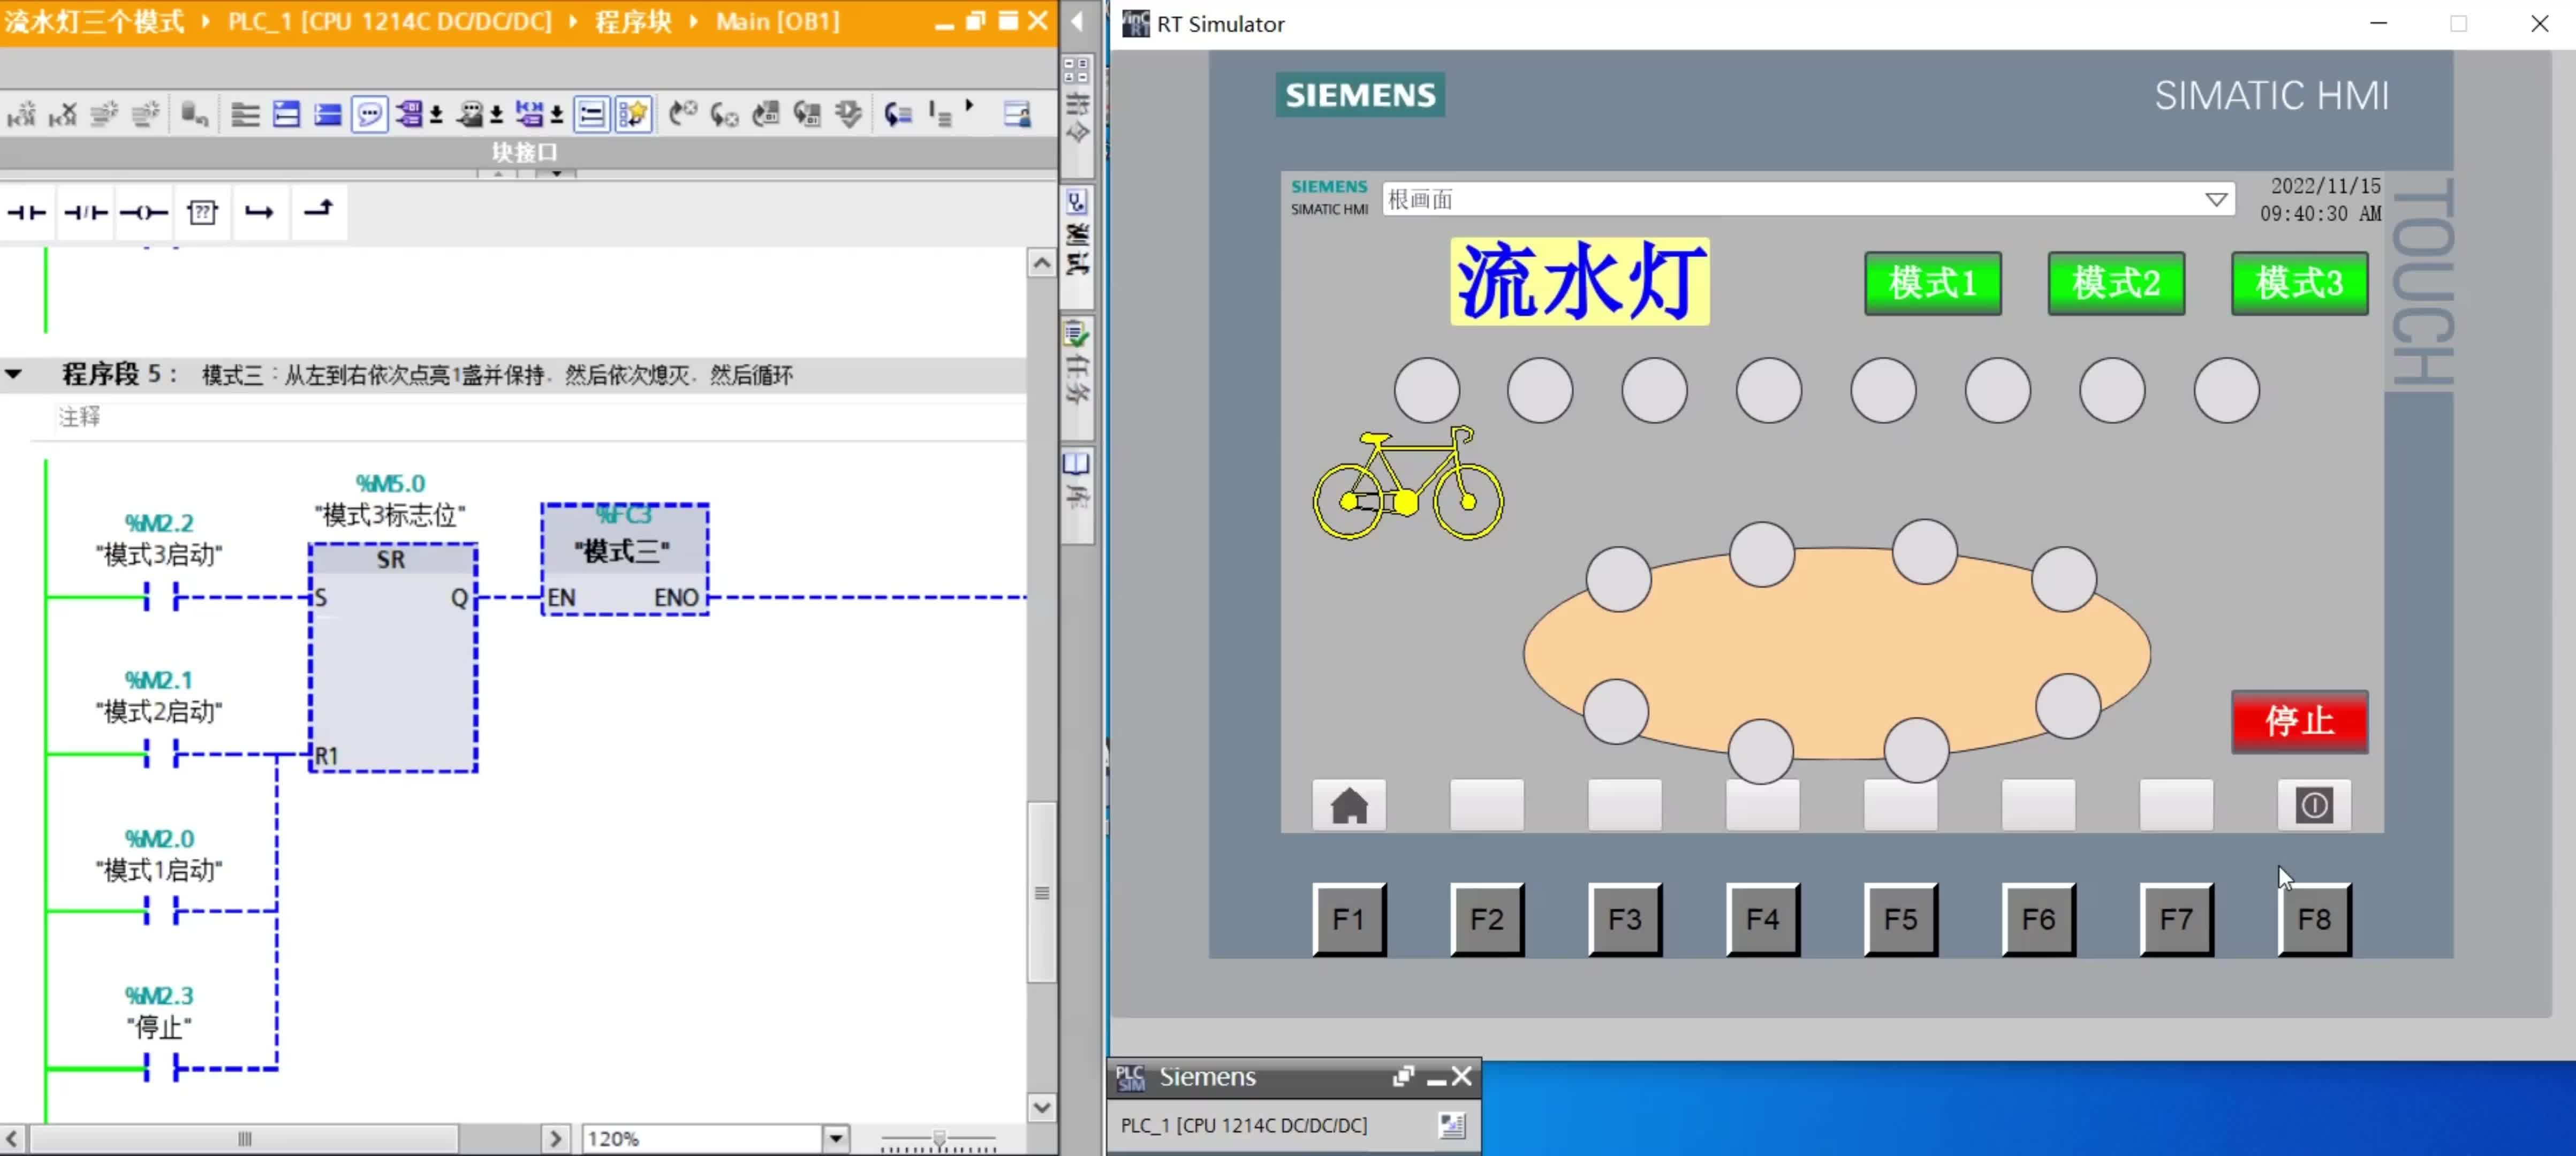This screenshot has width=2576, height=1156.
Task: Insert an empty box instruction
Action: pos(202,212)
